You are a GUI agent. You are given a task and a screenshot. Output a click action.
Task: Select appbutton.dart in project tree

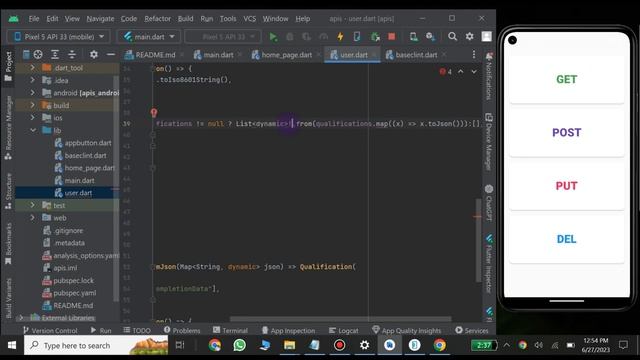click(83, 143)
